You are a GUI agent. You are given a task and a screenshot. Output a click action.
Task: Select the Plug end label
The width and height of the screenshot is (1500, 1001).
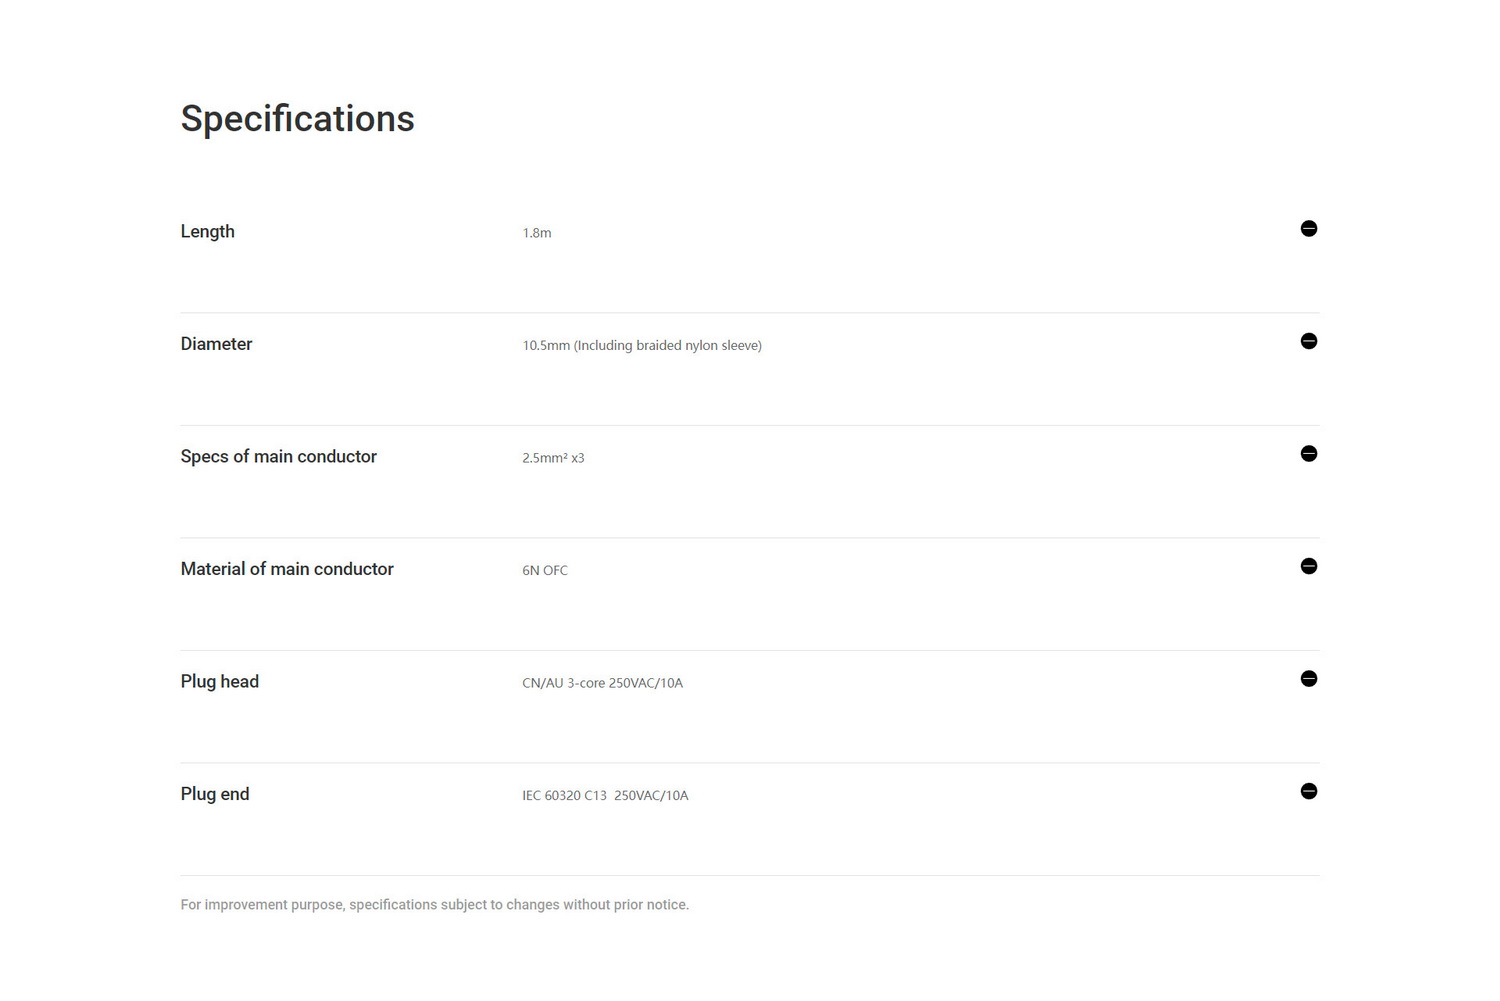[x=214, y=794]
